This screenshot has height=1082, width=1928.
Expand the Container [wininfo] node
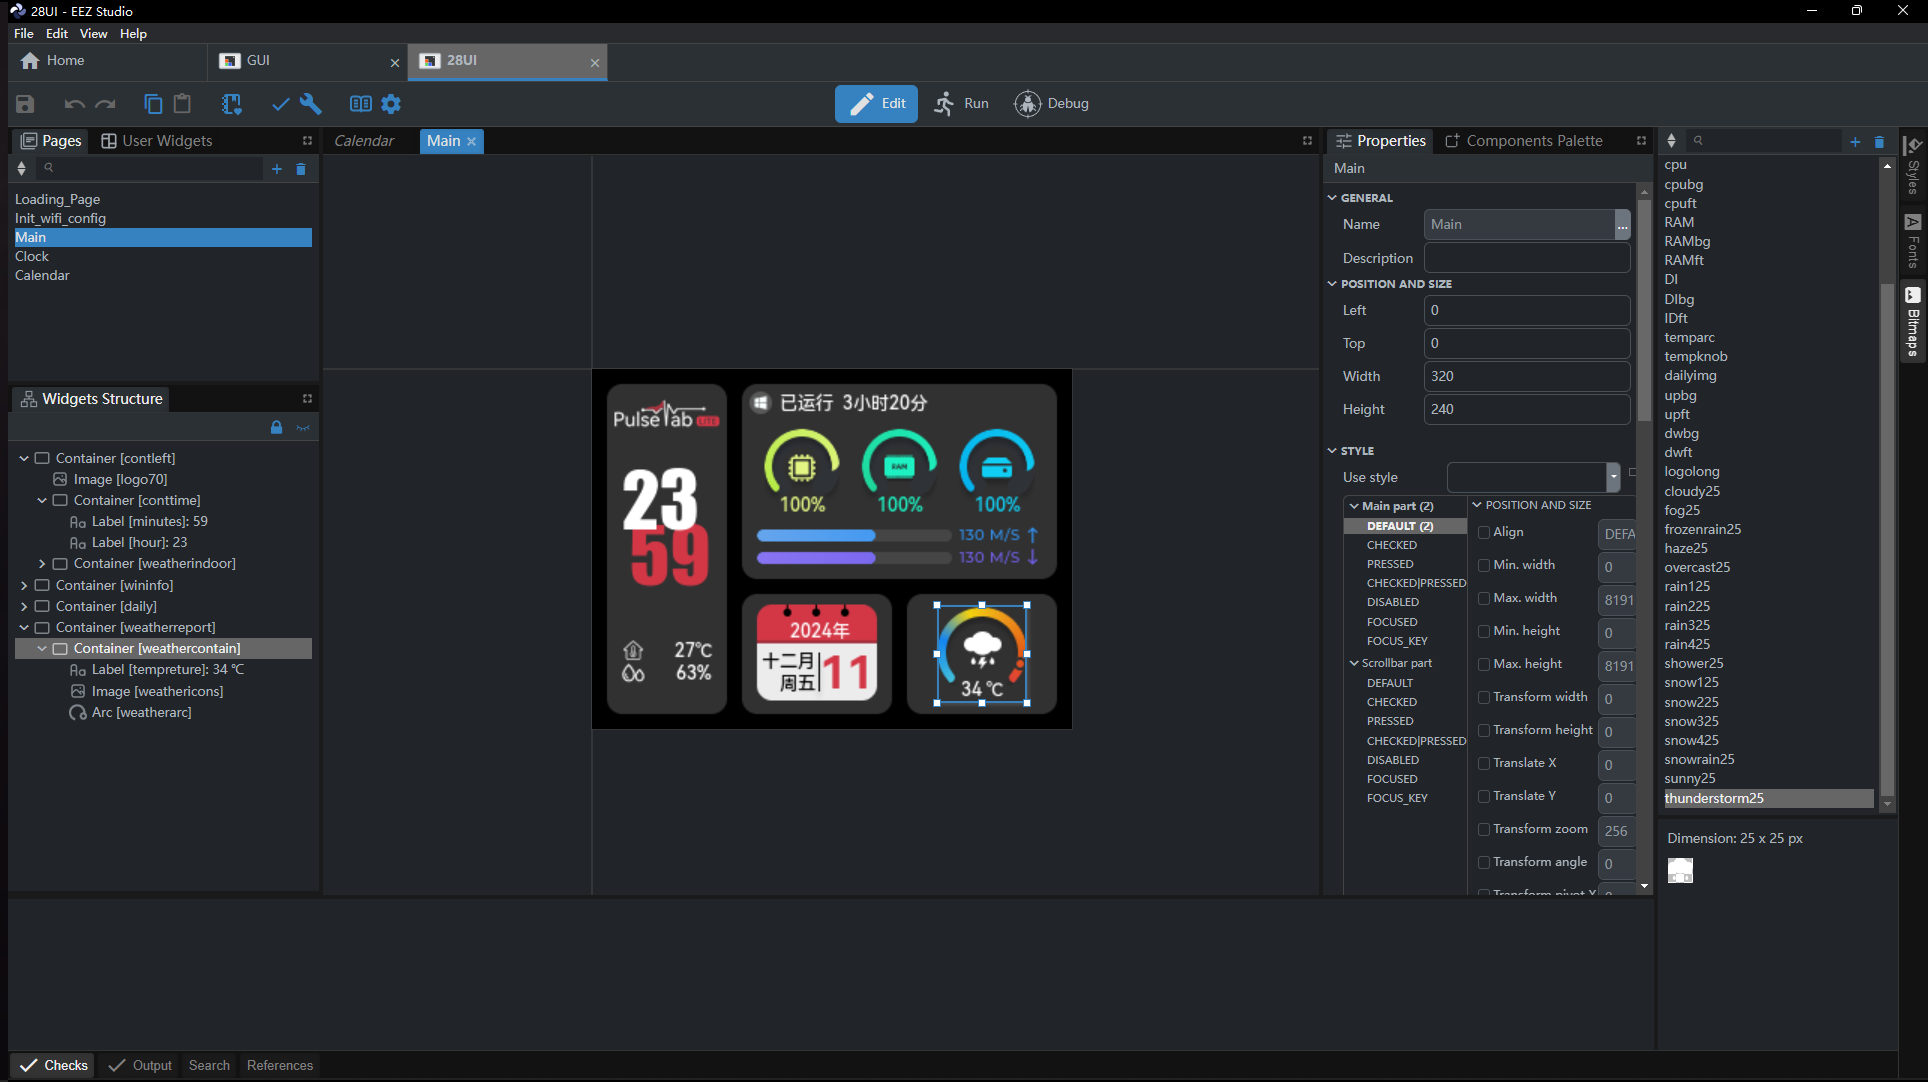point(24,585)
